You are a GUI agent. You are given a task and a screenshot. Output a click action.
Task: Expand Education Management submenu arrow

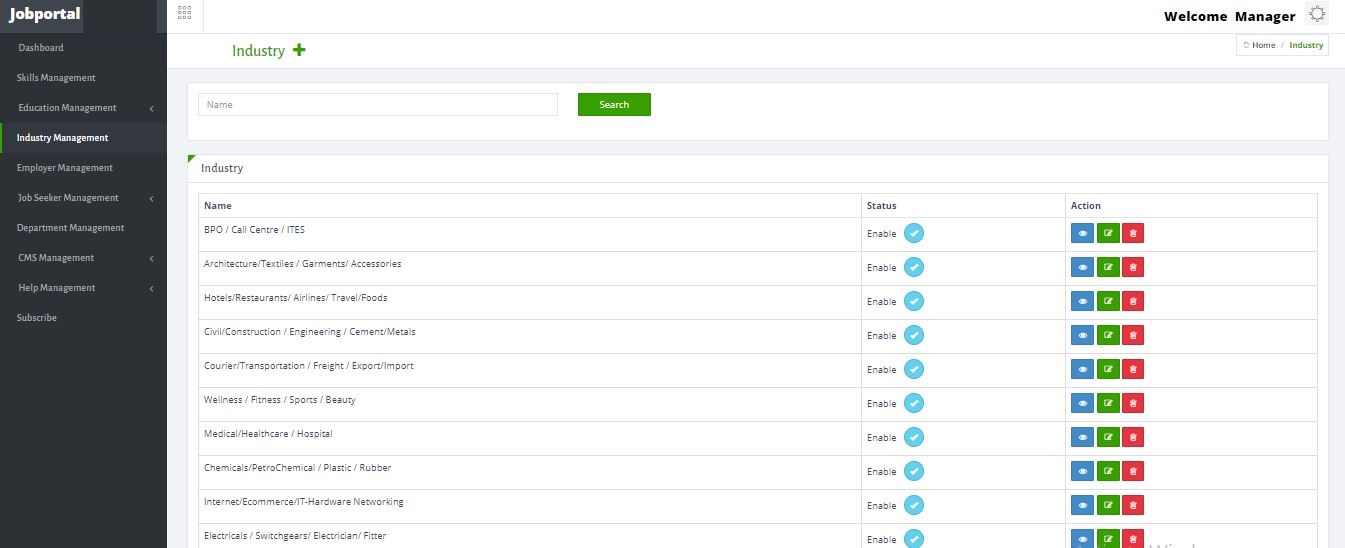(x=151, y=108)
